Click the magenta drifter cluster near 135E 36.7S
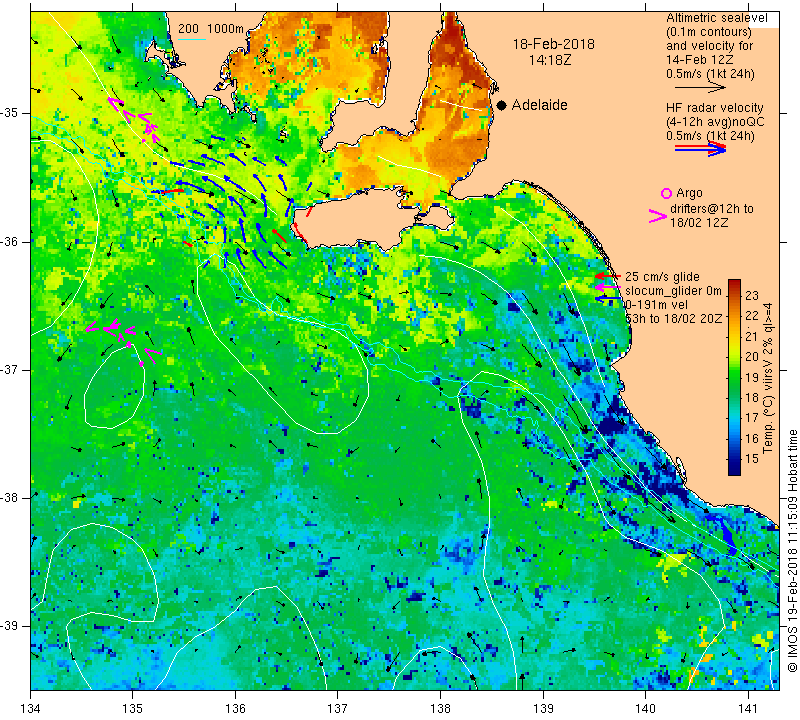800x720 pixels. (x=123, y=340)
